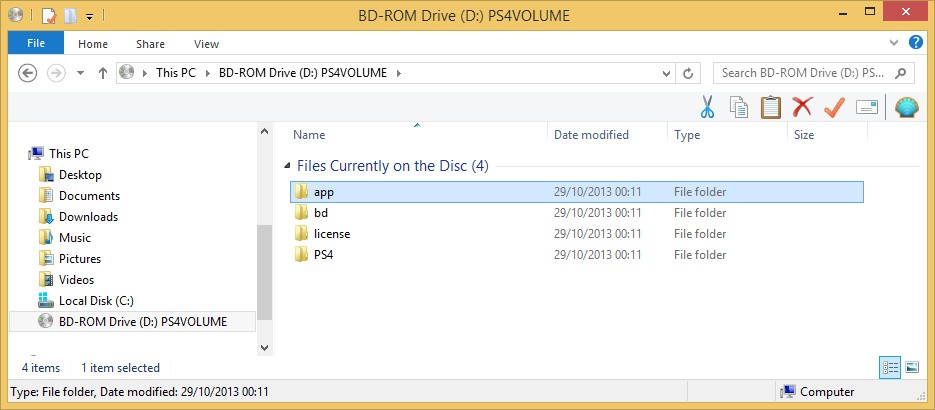The height and width of the screenshot is (410, 935).
Task: Open the address bar history dropdown
Action: tap(666, 73)
